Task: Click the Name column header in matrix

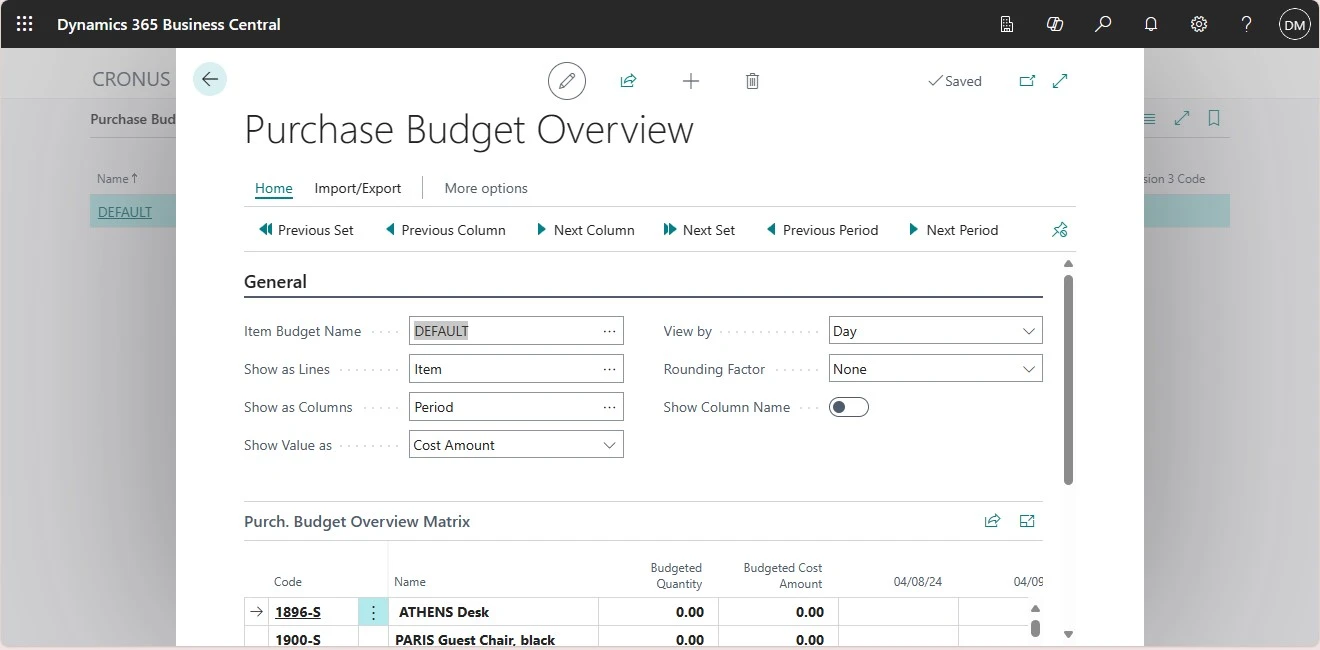Action: click(x=410, y=582)
